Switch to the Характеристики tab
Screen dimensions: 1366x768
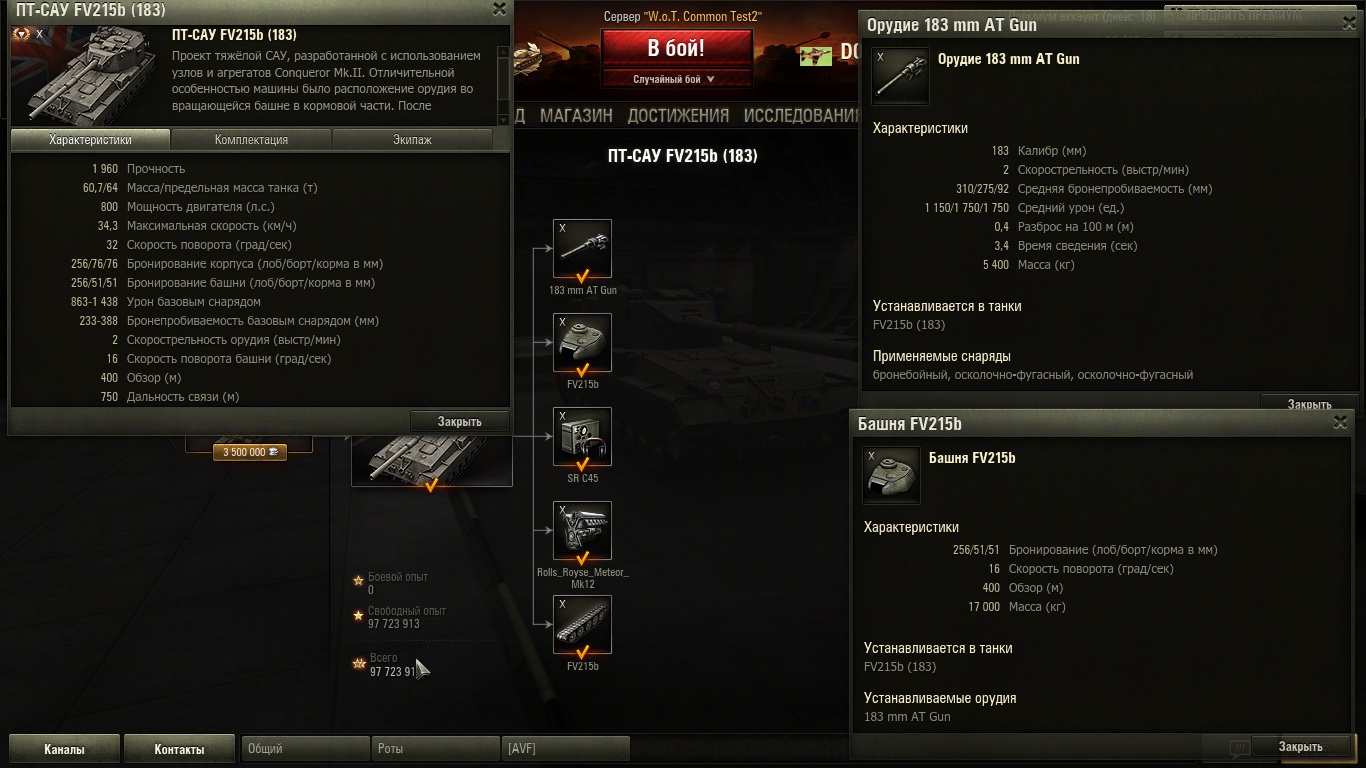(90, 140)
